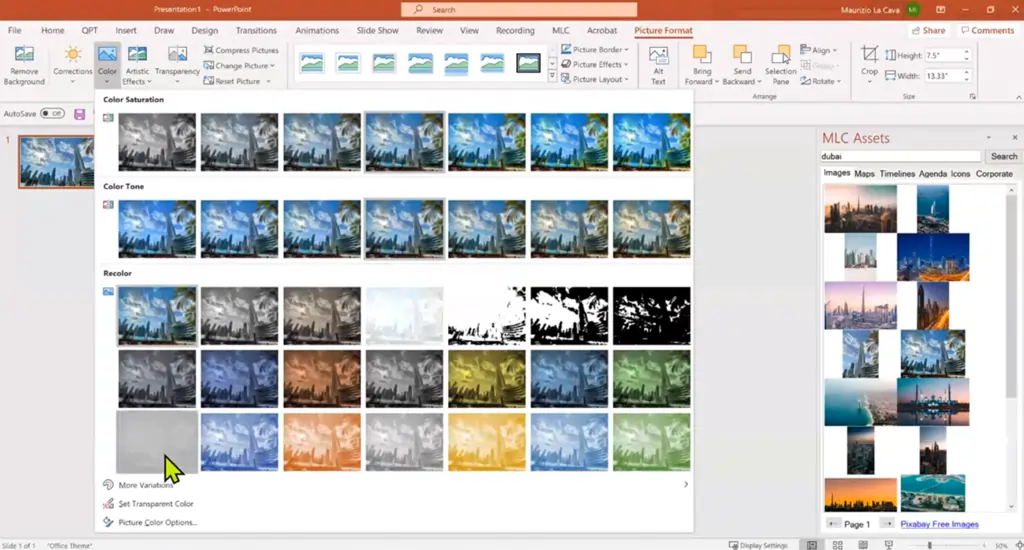This screenshot has height=550, width=1024.
Task: Open the Insert tab
Action: pos(126,31)
